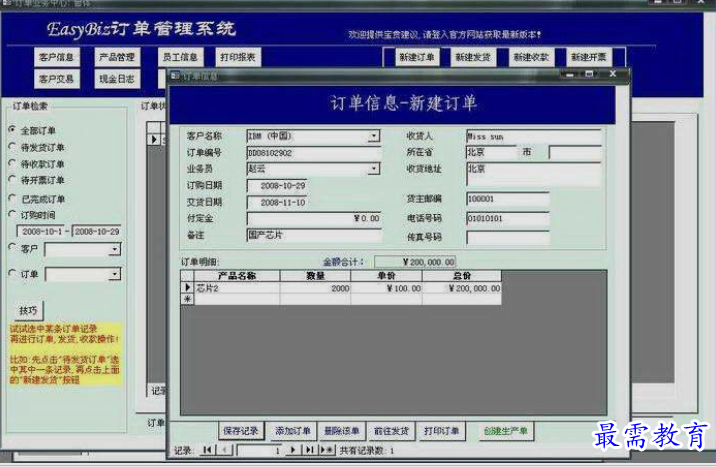
Task: Select 订购时间 radio button
Action: pos(12,214)
